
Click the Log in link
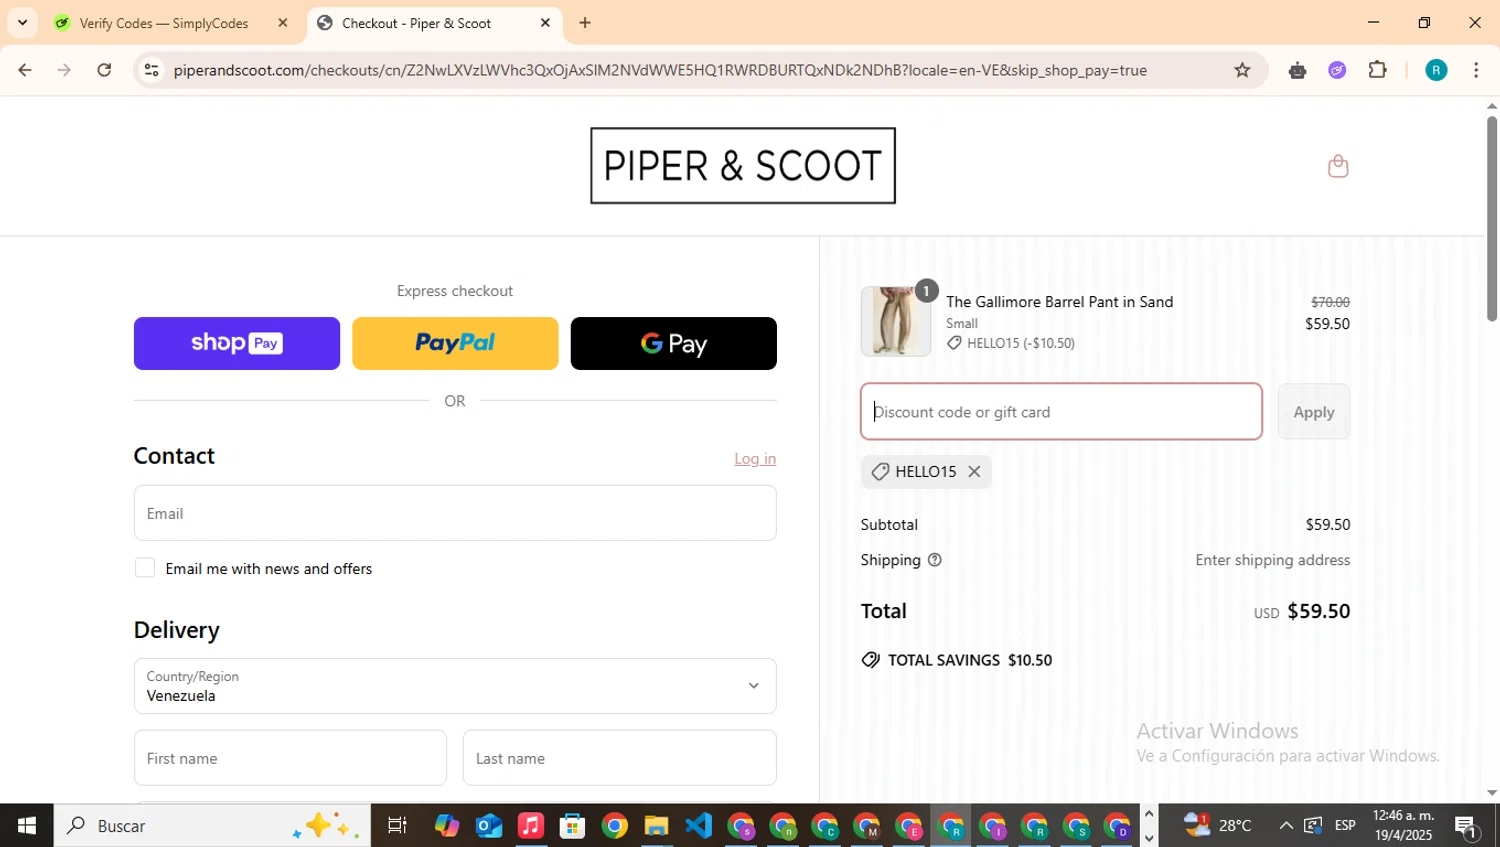(x=755, y=459)
